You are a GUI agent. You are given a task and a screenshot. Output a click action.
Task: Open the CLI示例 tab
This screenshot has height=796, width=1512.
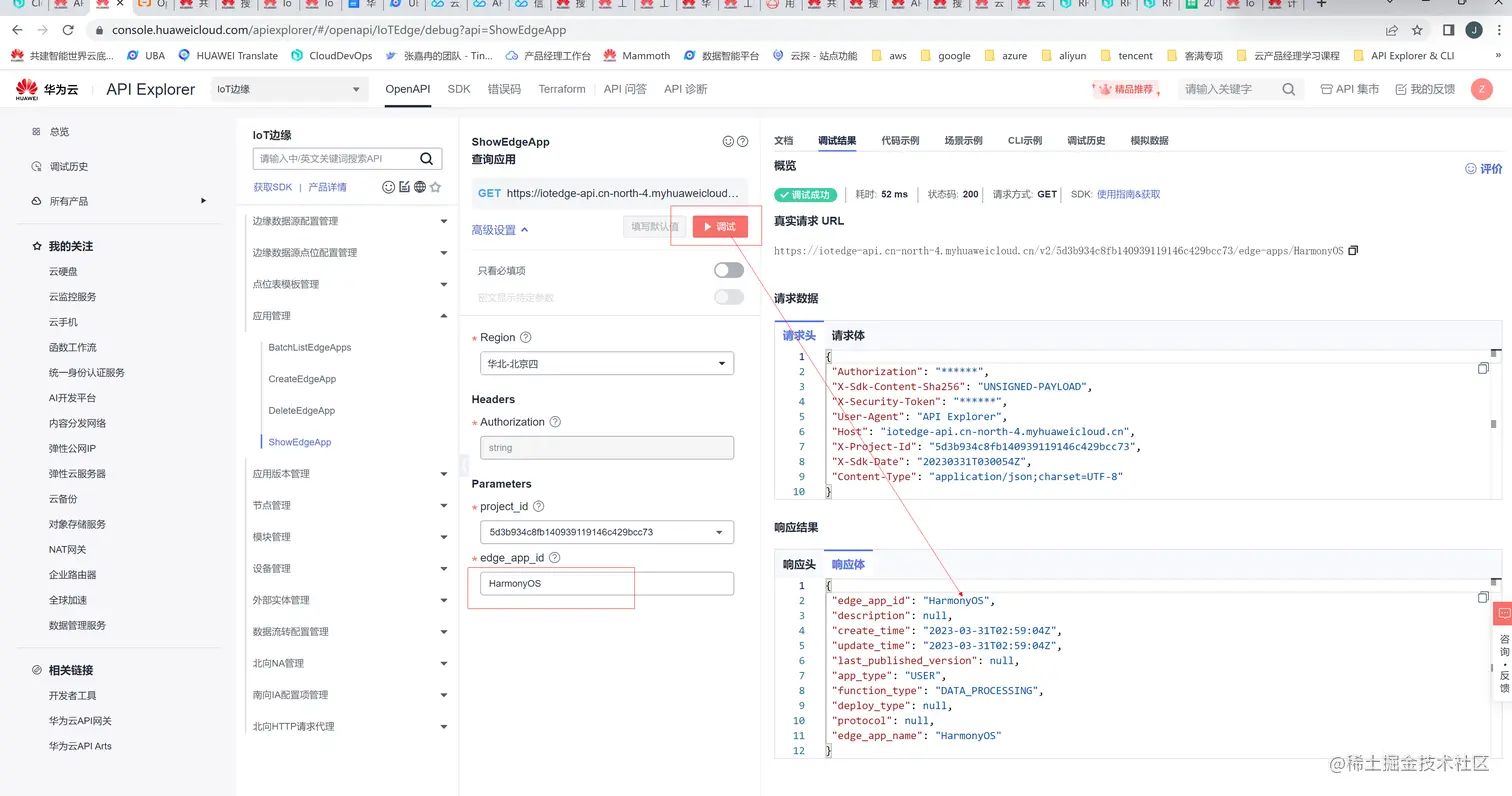tap(1025, 141)
